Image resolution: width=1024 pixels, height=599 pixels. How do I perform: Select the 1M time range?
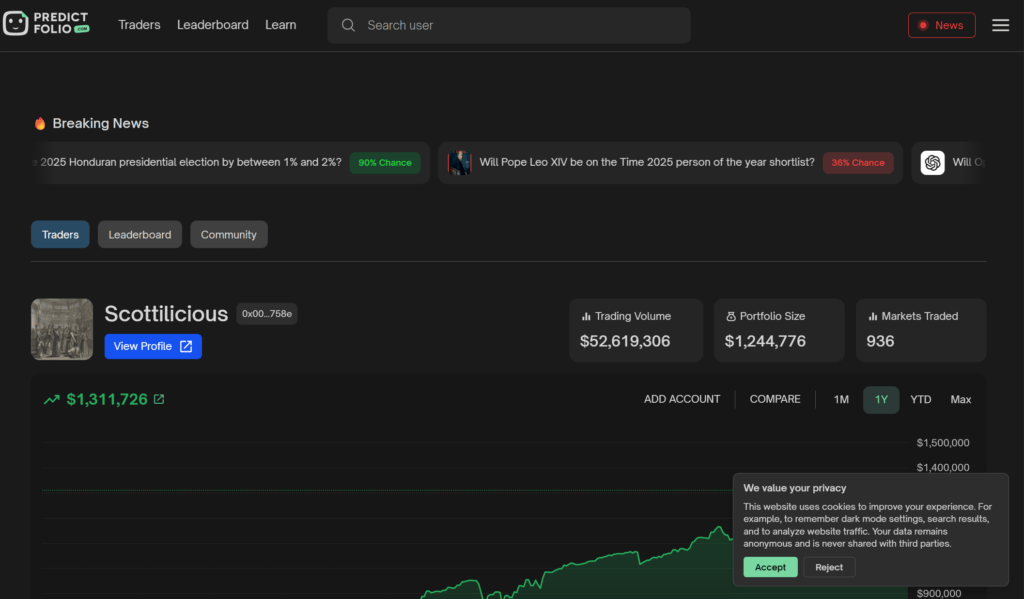click(x=841, y=399)
